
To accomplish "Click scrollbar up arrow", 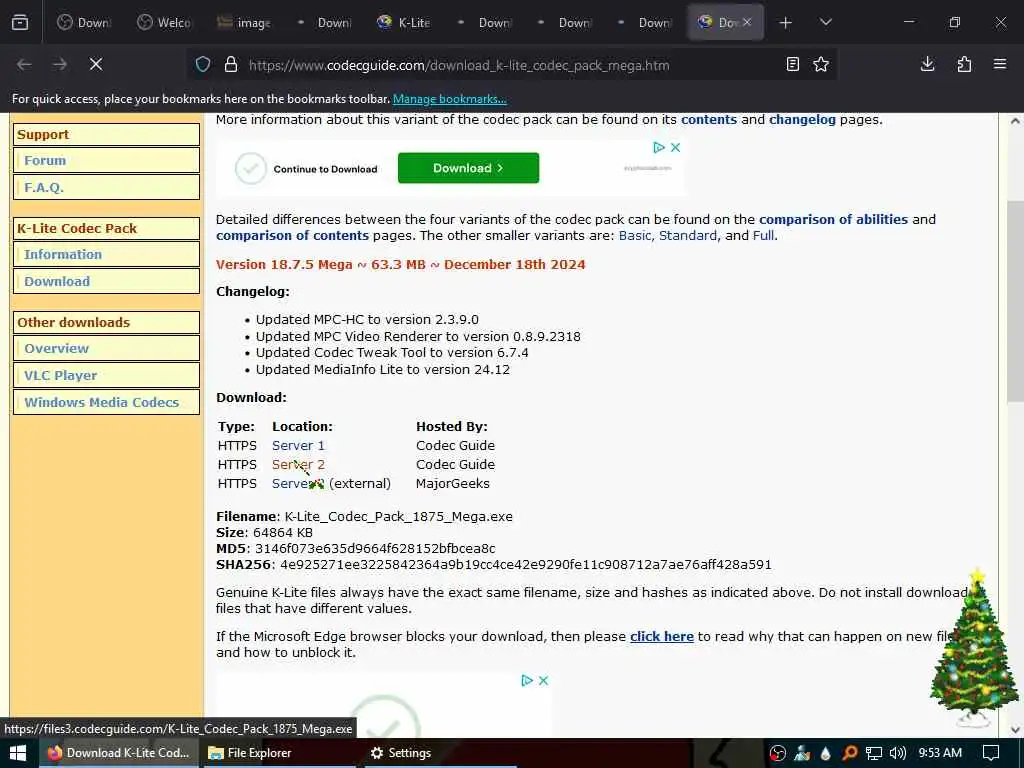I will pos(1015,121).
